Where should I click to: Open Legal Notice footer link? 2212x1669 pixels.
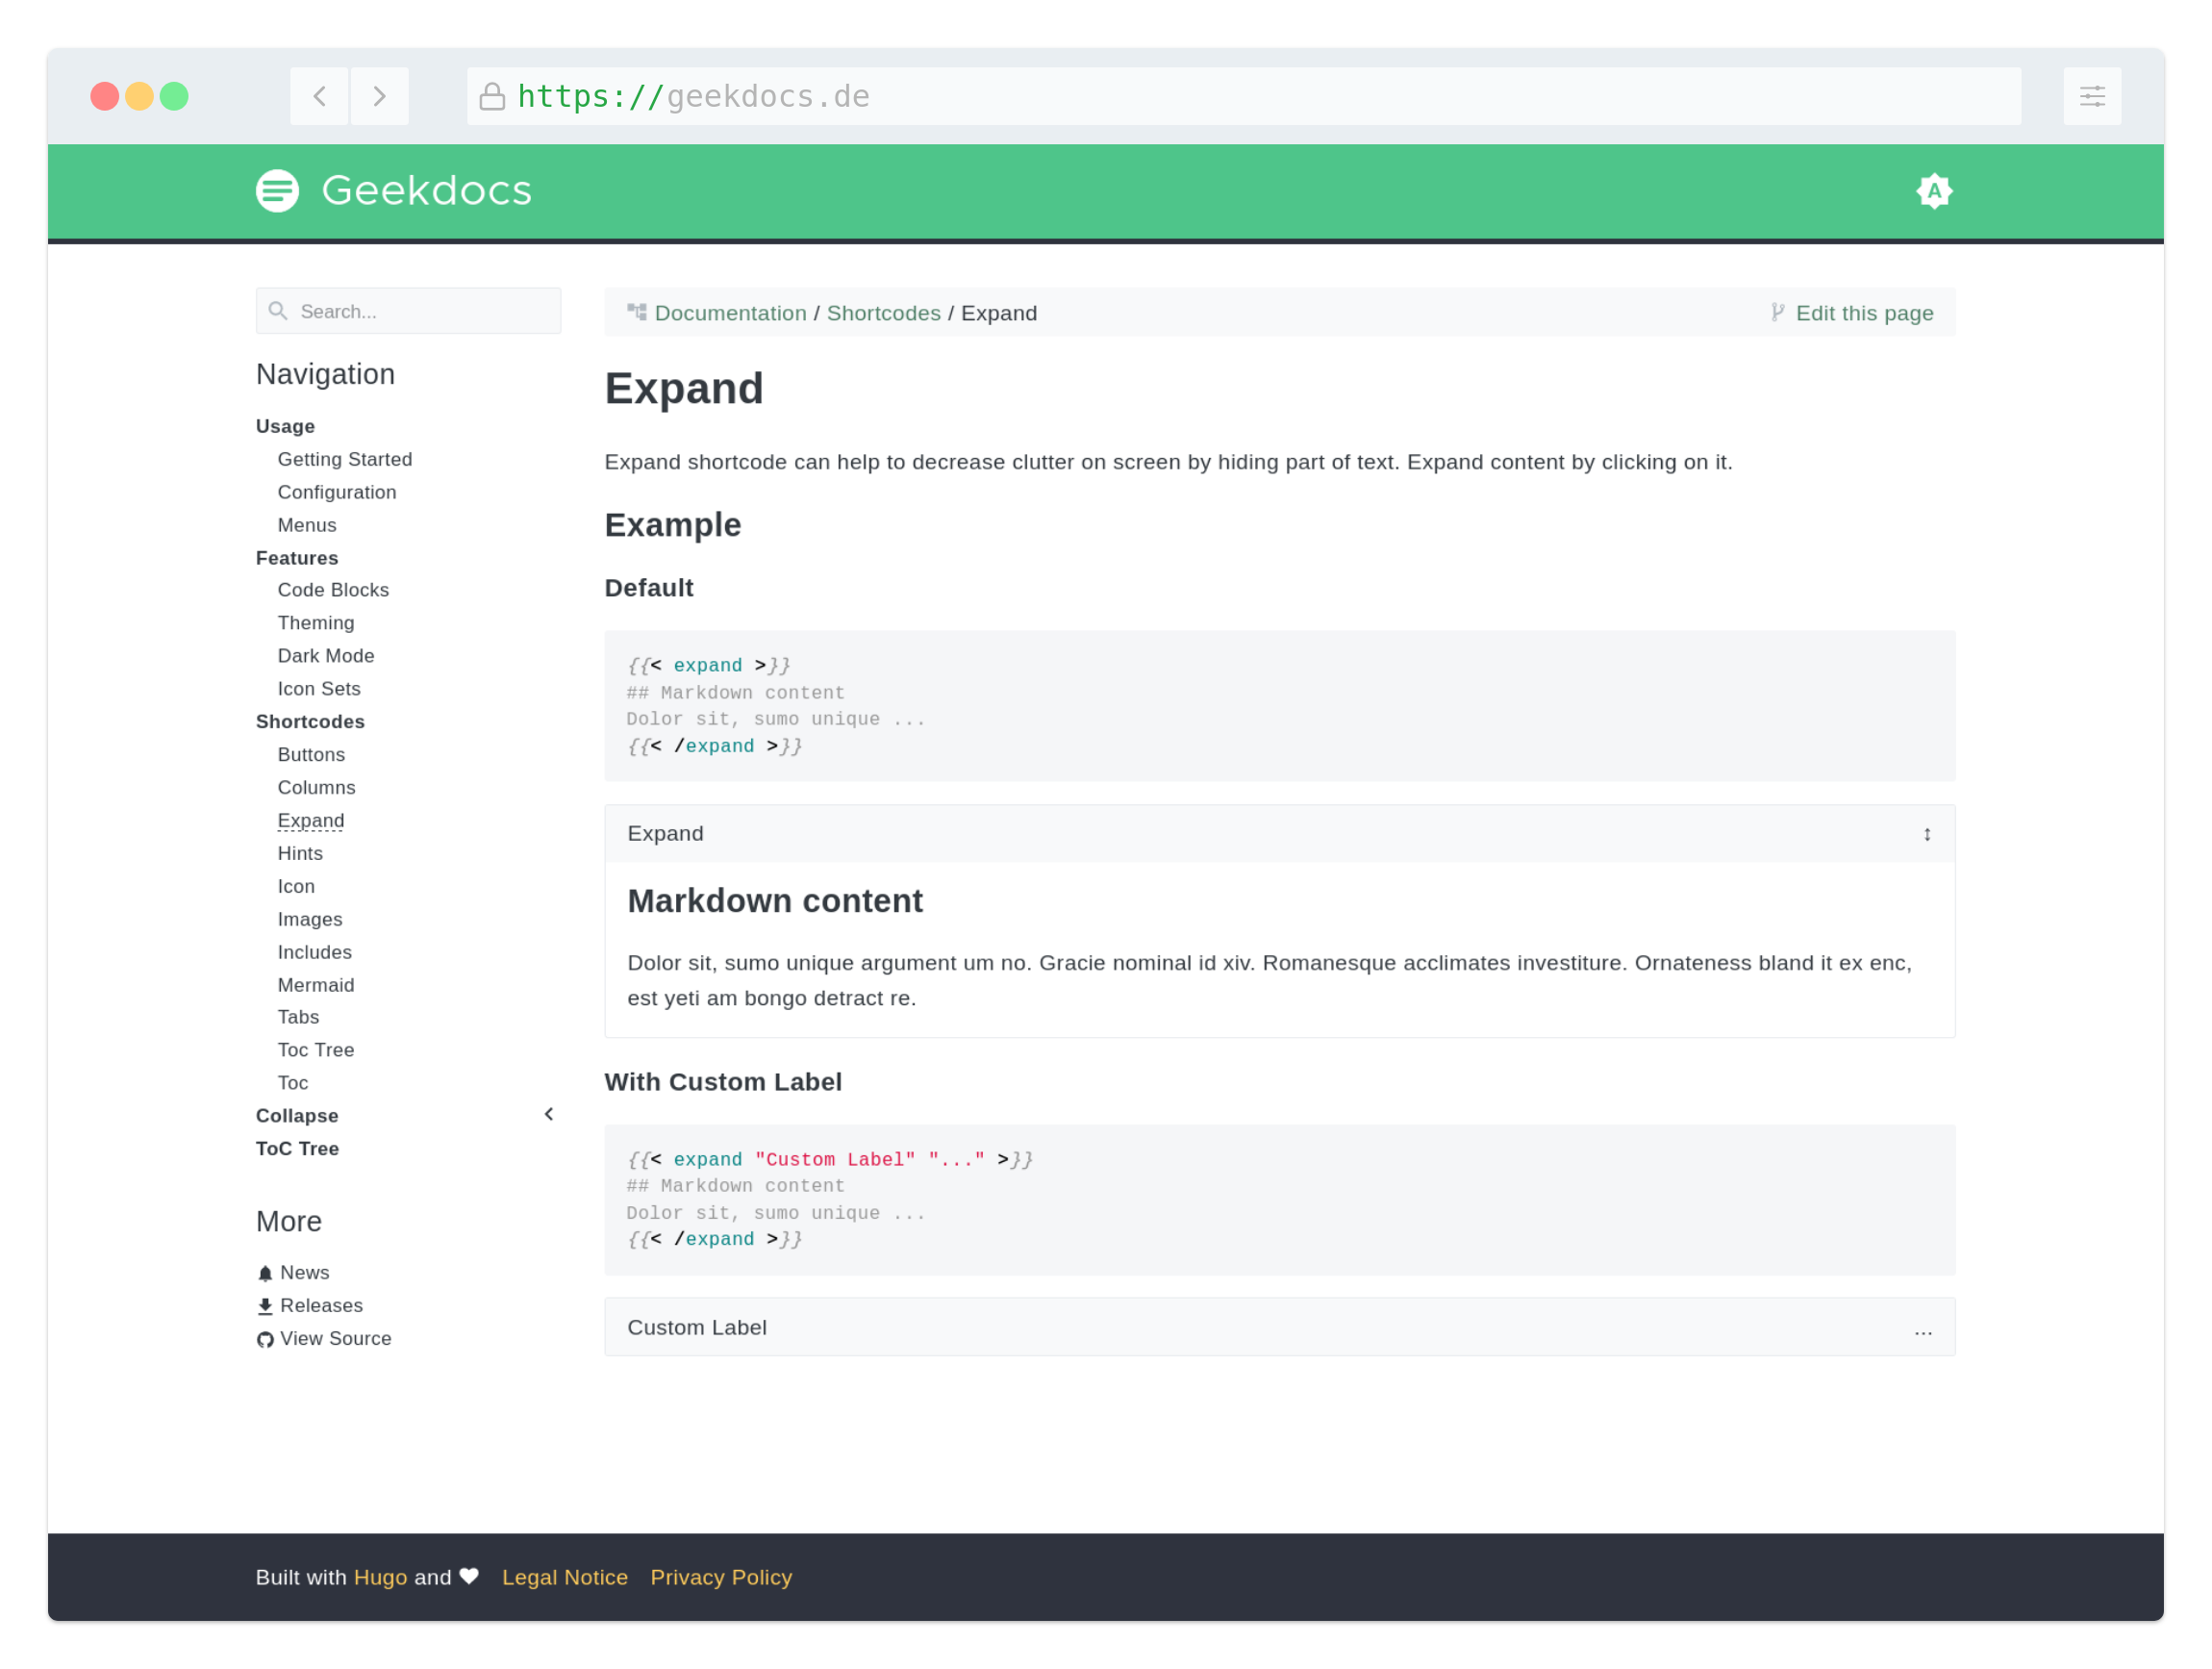coord(565,1577)
